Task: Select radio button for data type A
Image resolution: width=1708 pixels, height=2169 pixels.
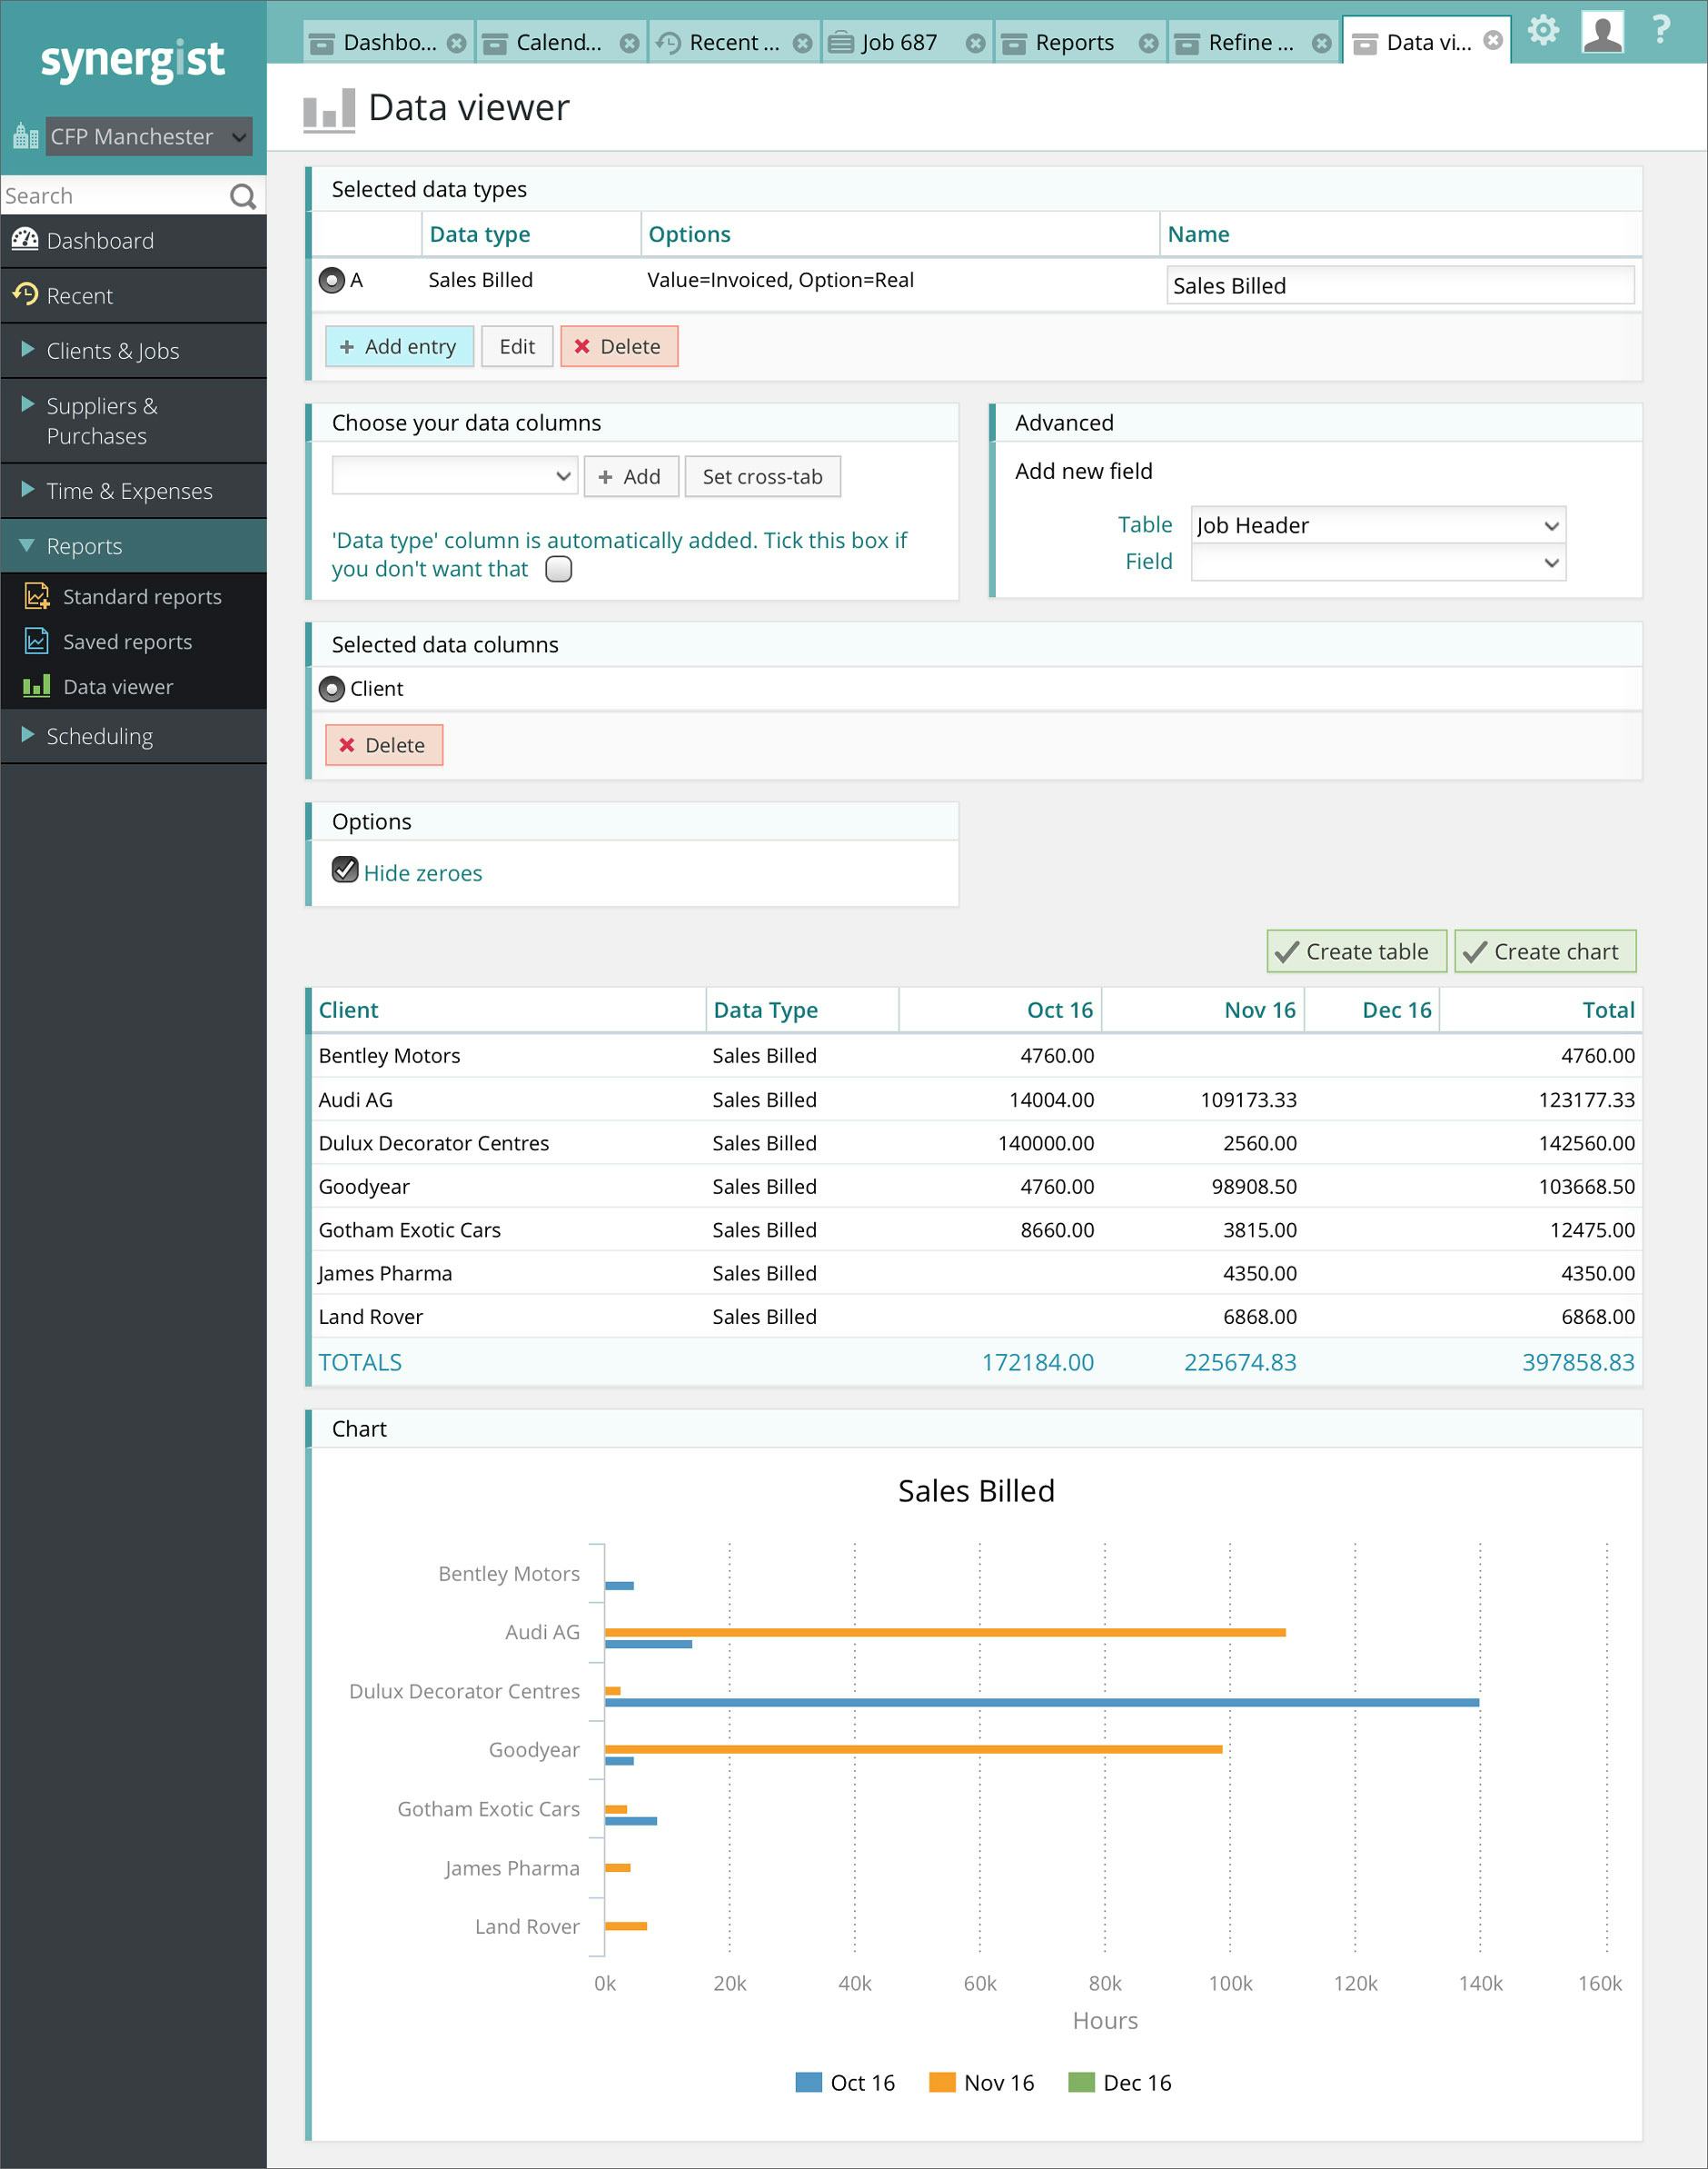Action: coord(332,280)
